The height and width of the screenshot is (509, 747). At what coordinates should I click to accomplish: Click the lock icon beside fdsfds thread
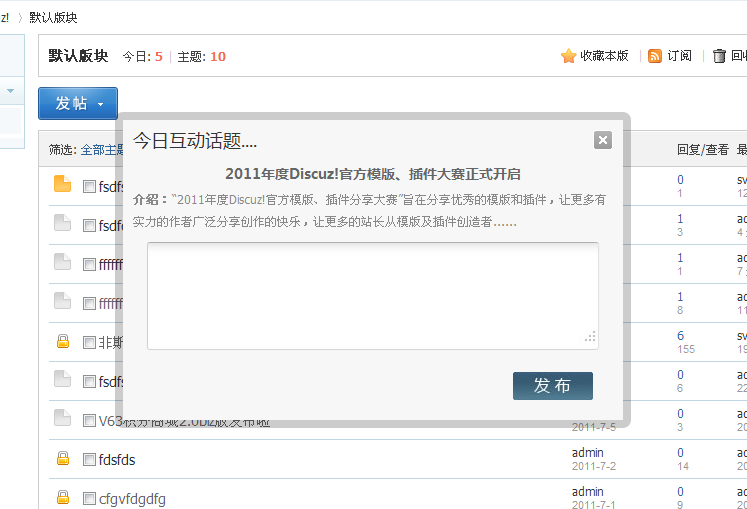tap(63, 458)
